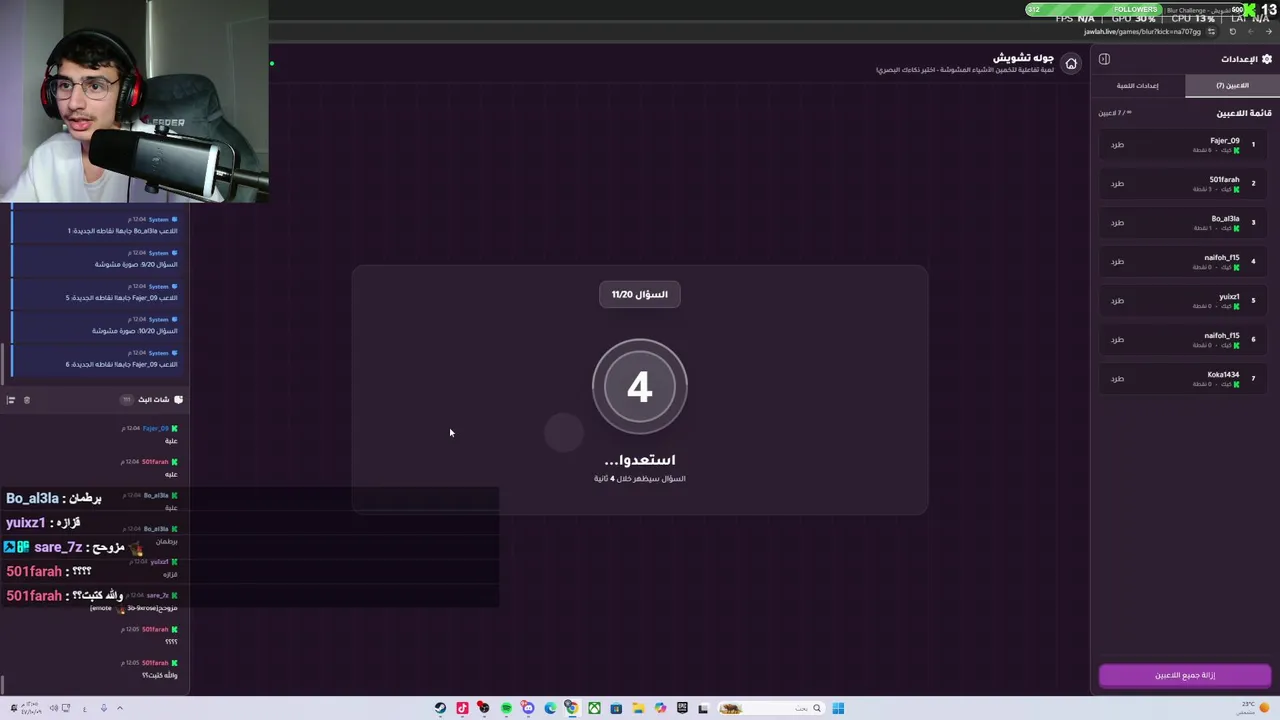Kick player Bo_al3la with the طرد button
Image resolution: width=1280 pixels, height=720 pixels.
point(1117,223)
